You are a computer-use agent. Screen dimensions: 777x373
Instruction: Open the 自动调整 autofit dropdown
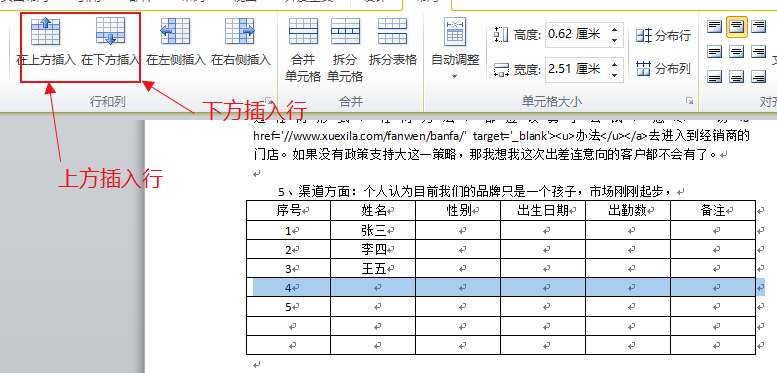tap(455, 50)
